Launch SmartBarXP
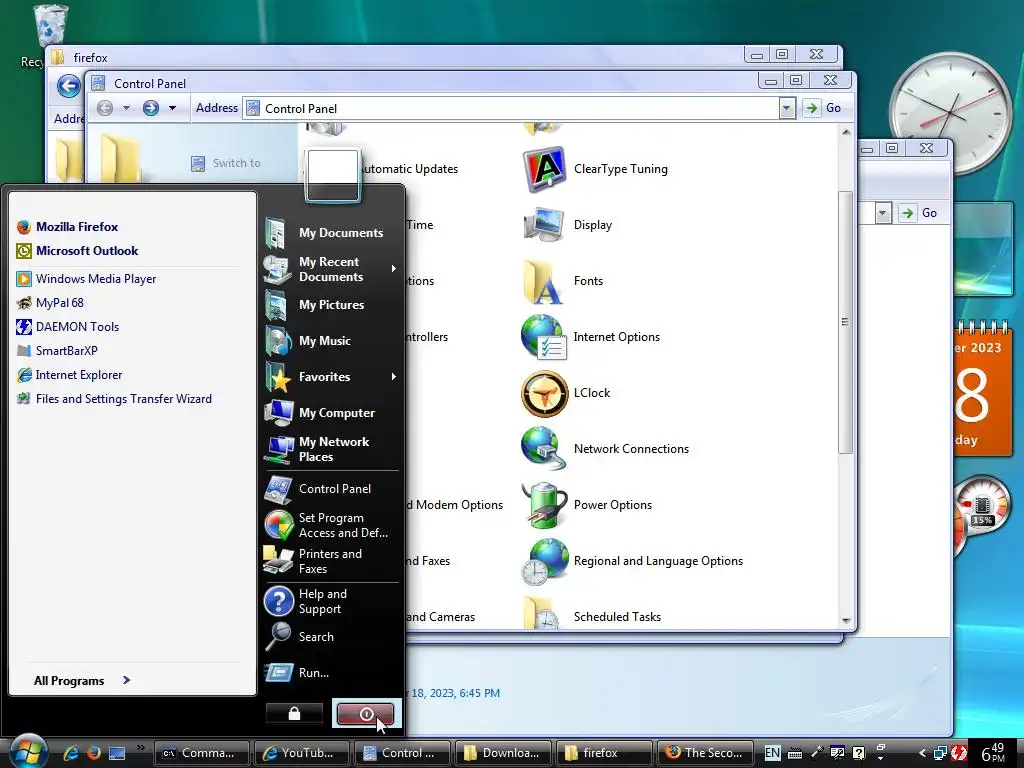This screenshot has width=1024, height=768. click(x=57, y=351)
